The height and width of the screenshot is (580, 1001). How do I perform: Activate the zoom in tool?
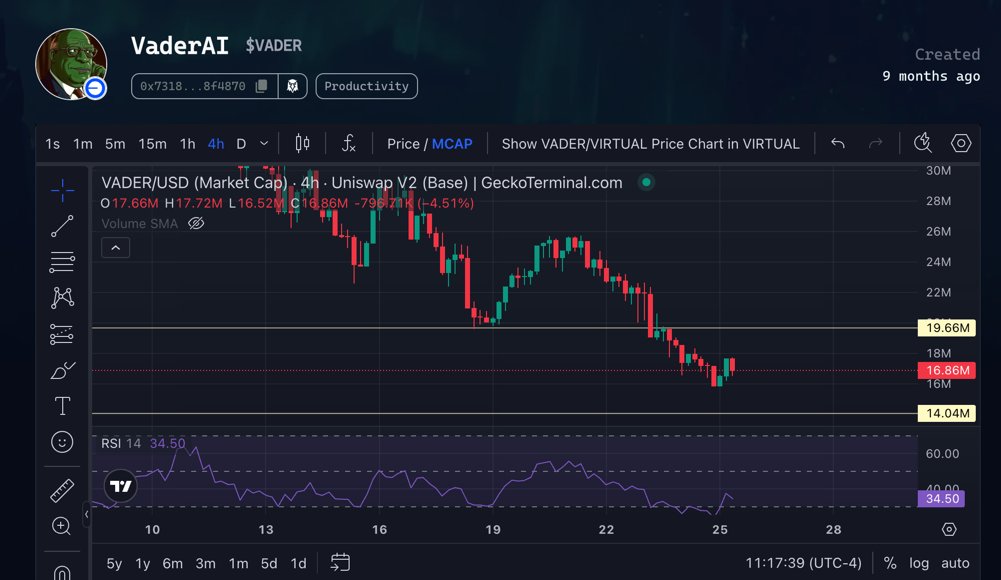pos(61,526)
